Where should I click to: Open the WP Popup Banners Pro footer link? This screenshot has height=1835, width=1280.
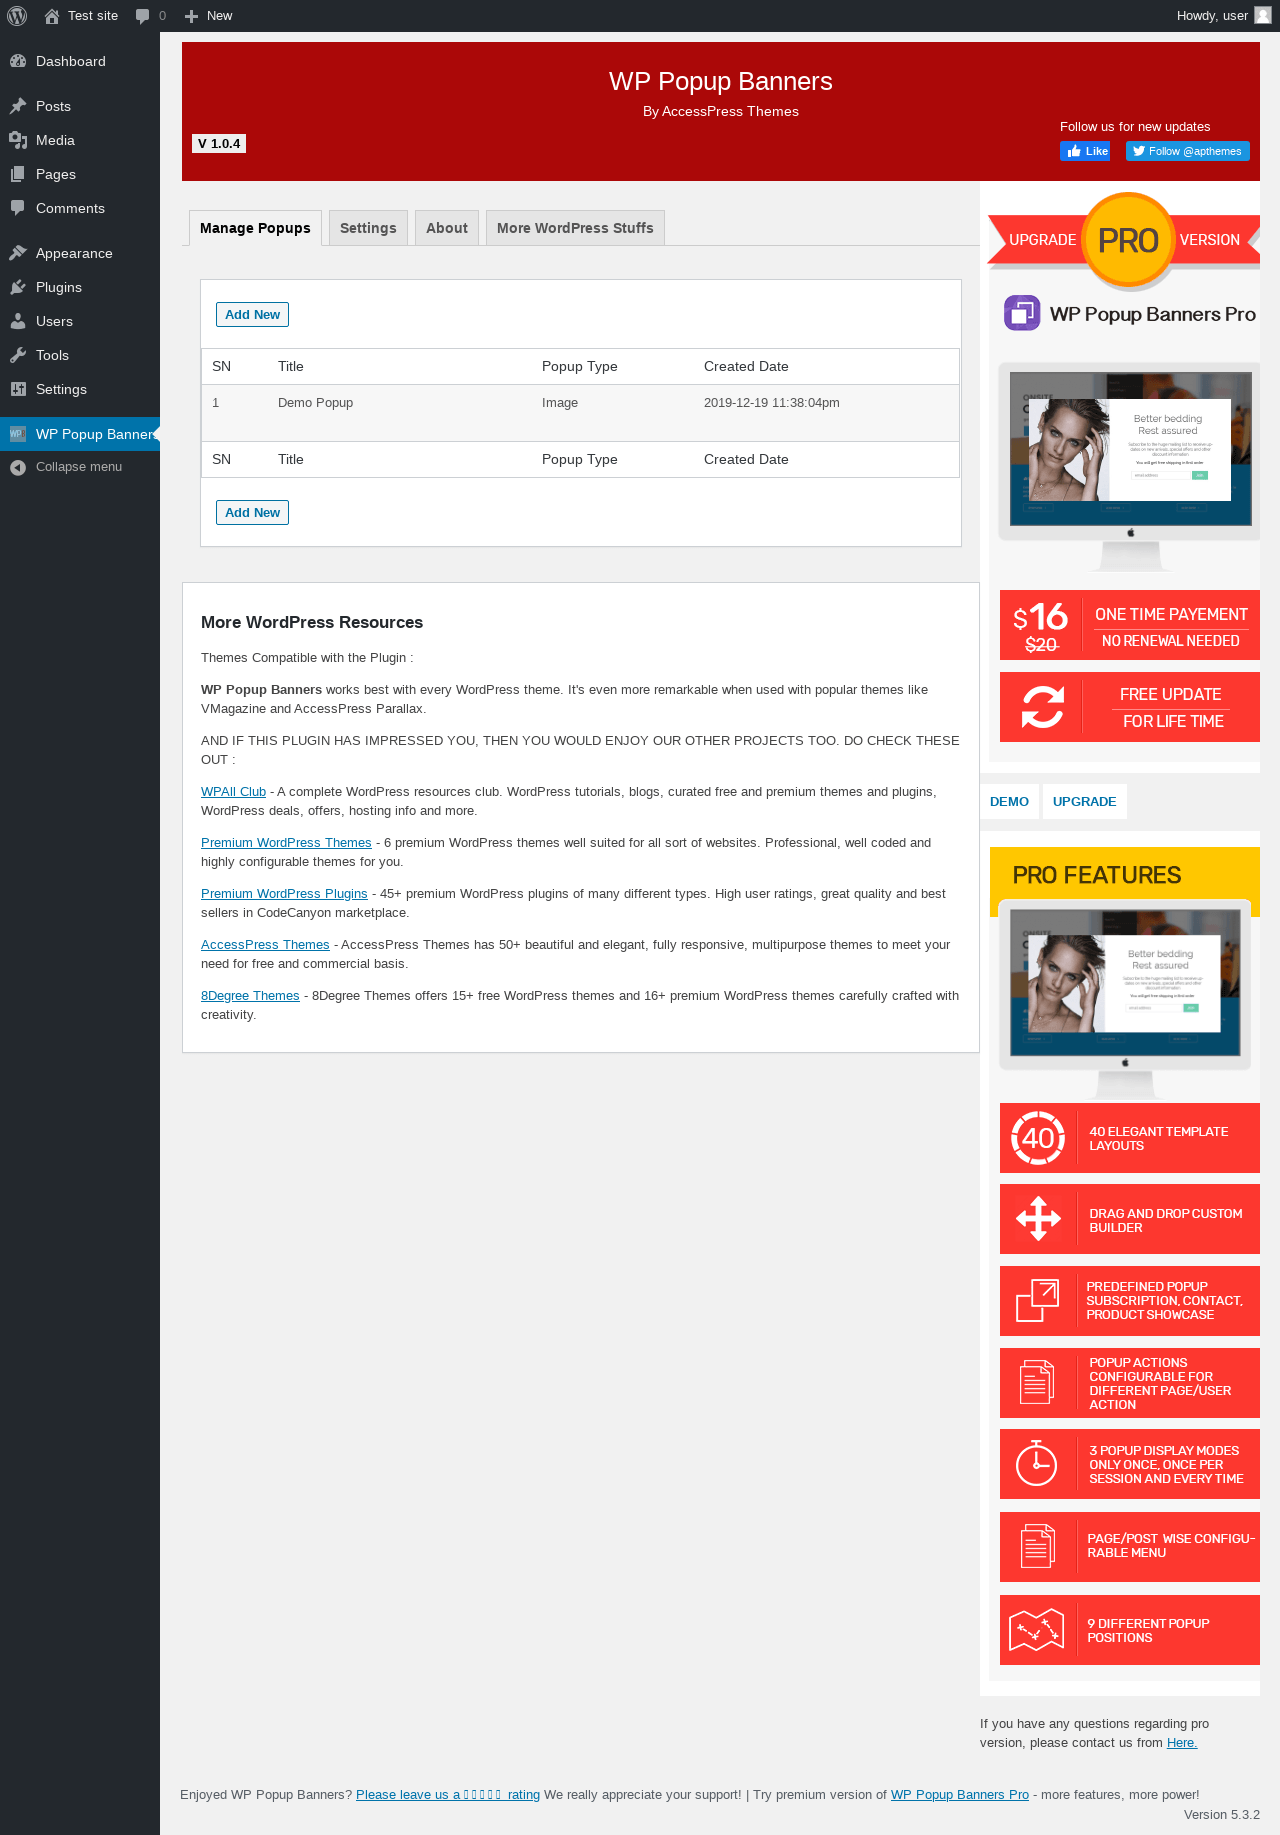click(x=960, y=1795)
